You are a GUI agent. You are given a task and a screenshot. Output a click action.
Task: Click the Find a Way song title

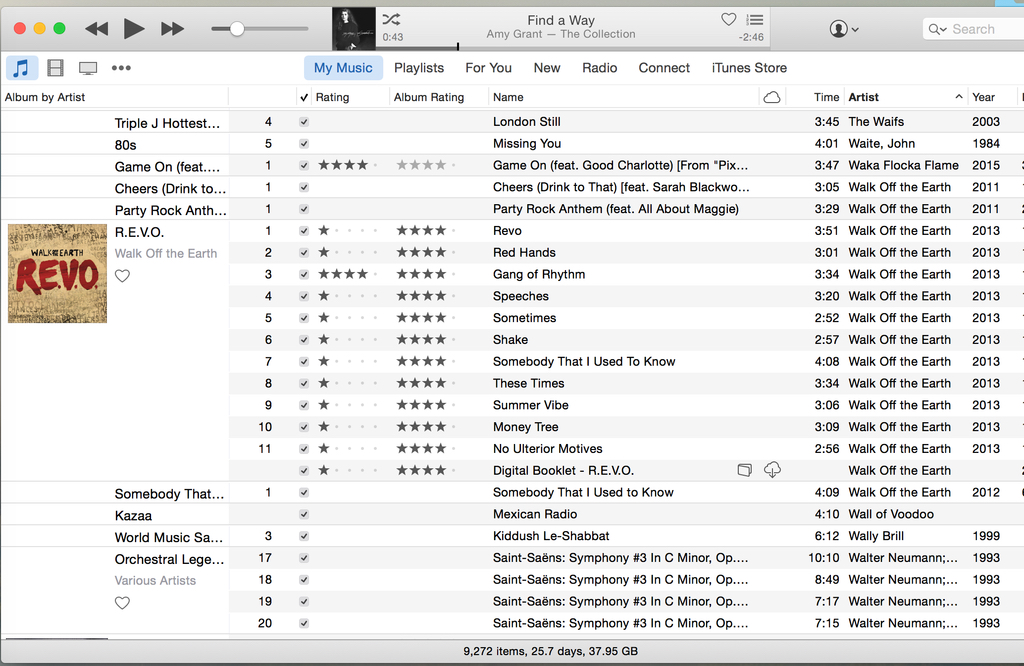(561, 20)
